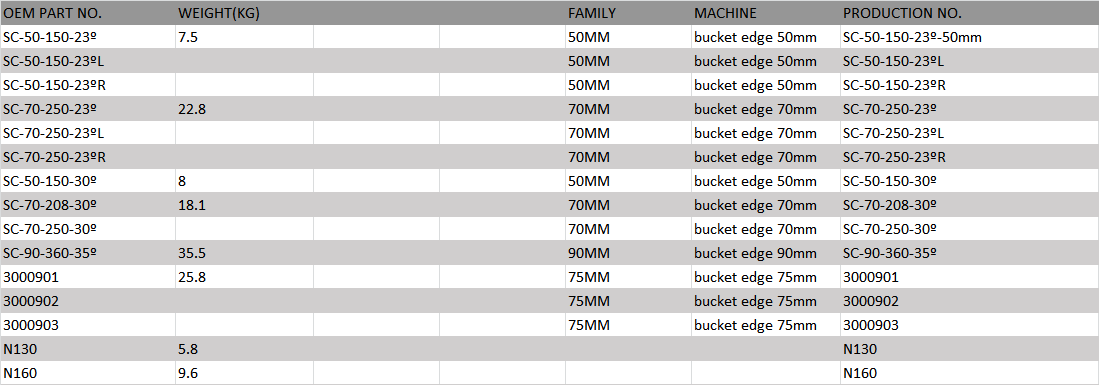Click the MACHINE column header

pos(765,13)
